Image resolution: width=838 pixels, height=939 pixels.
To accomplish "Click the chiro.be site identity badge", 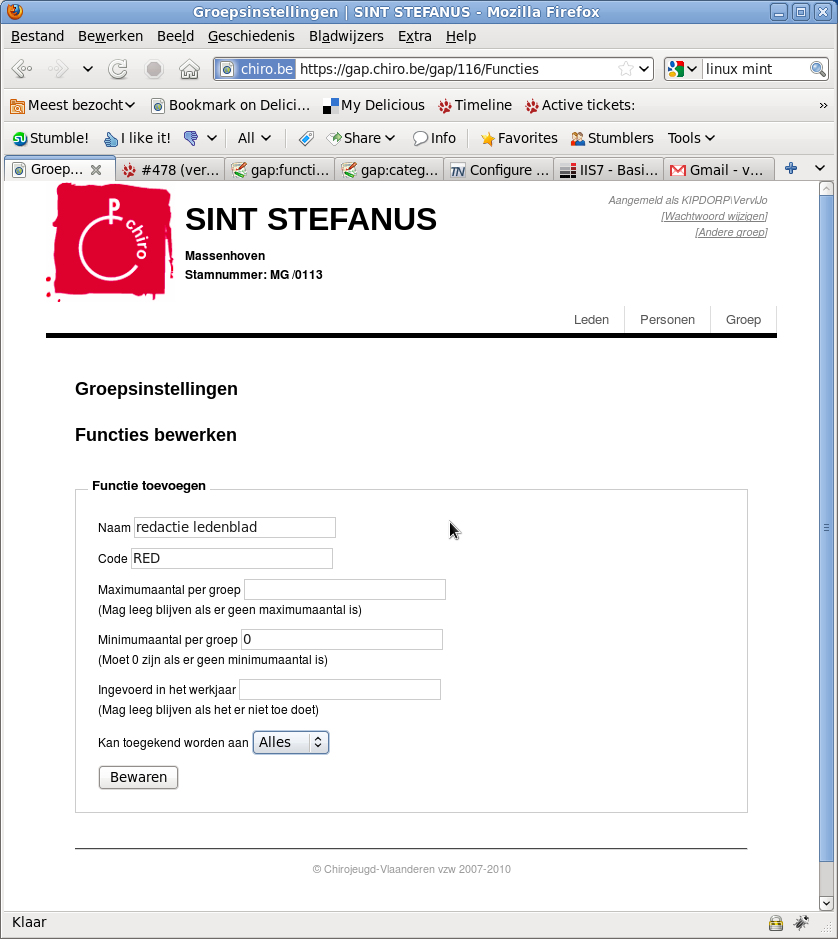I will pyautogui.click(x=256, y=69).
